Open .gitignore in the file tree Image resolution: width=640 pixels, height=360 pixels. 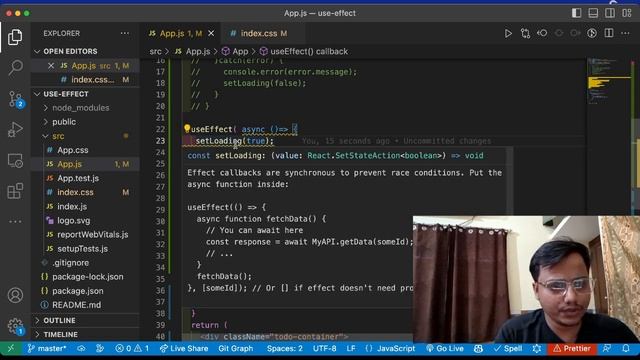(85, 262)
